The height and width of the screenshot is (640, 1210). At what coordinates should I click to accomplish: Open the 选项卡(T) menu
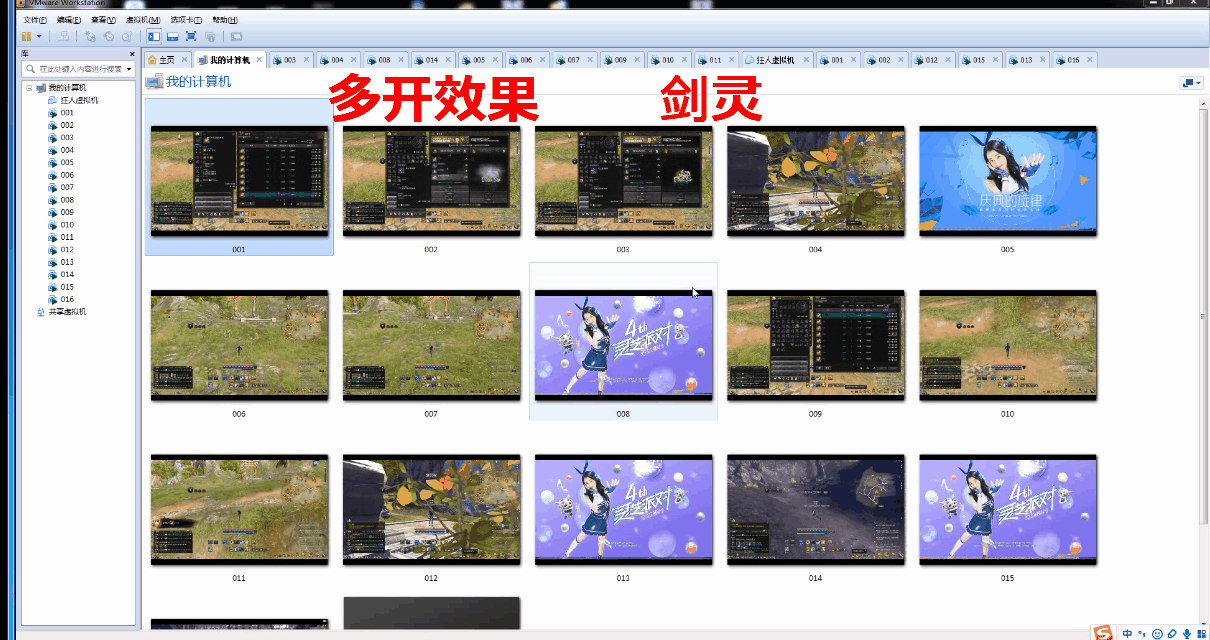[186, 20]
